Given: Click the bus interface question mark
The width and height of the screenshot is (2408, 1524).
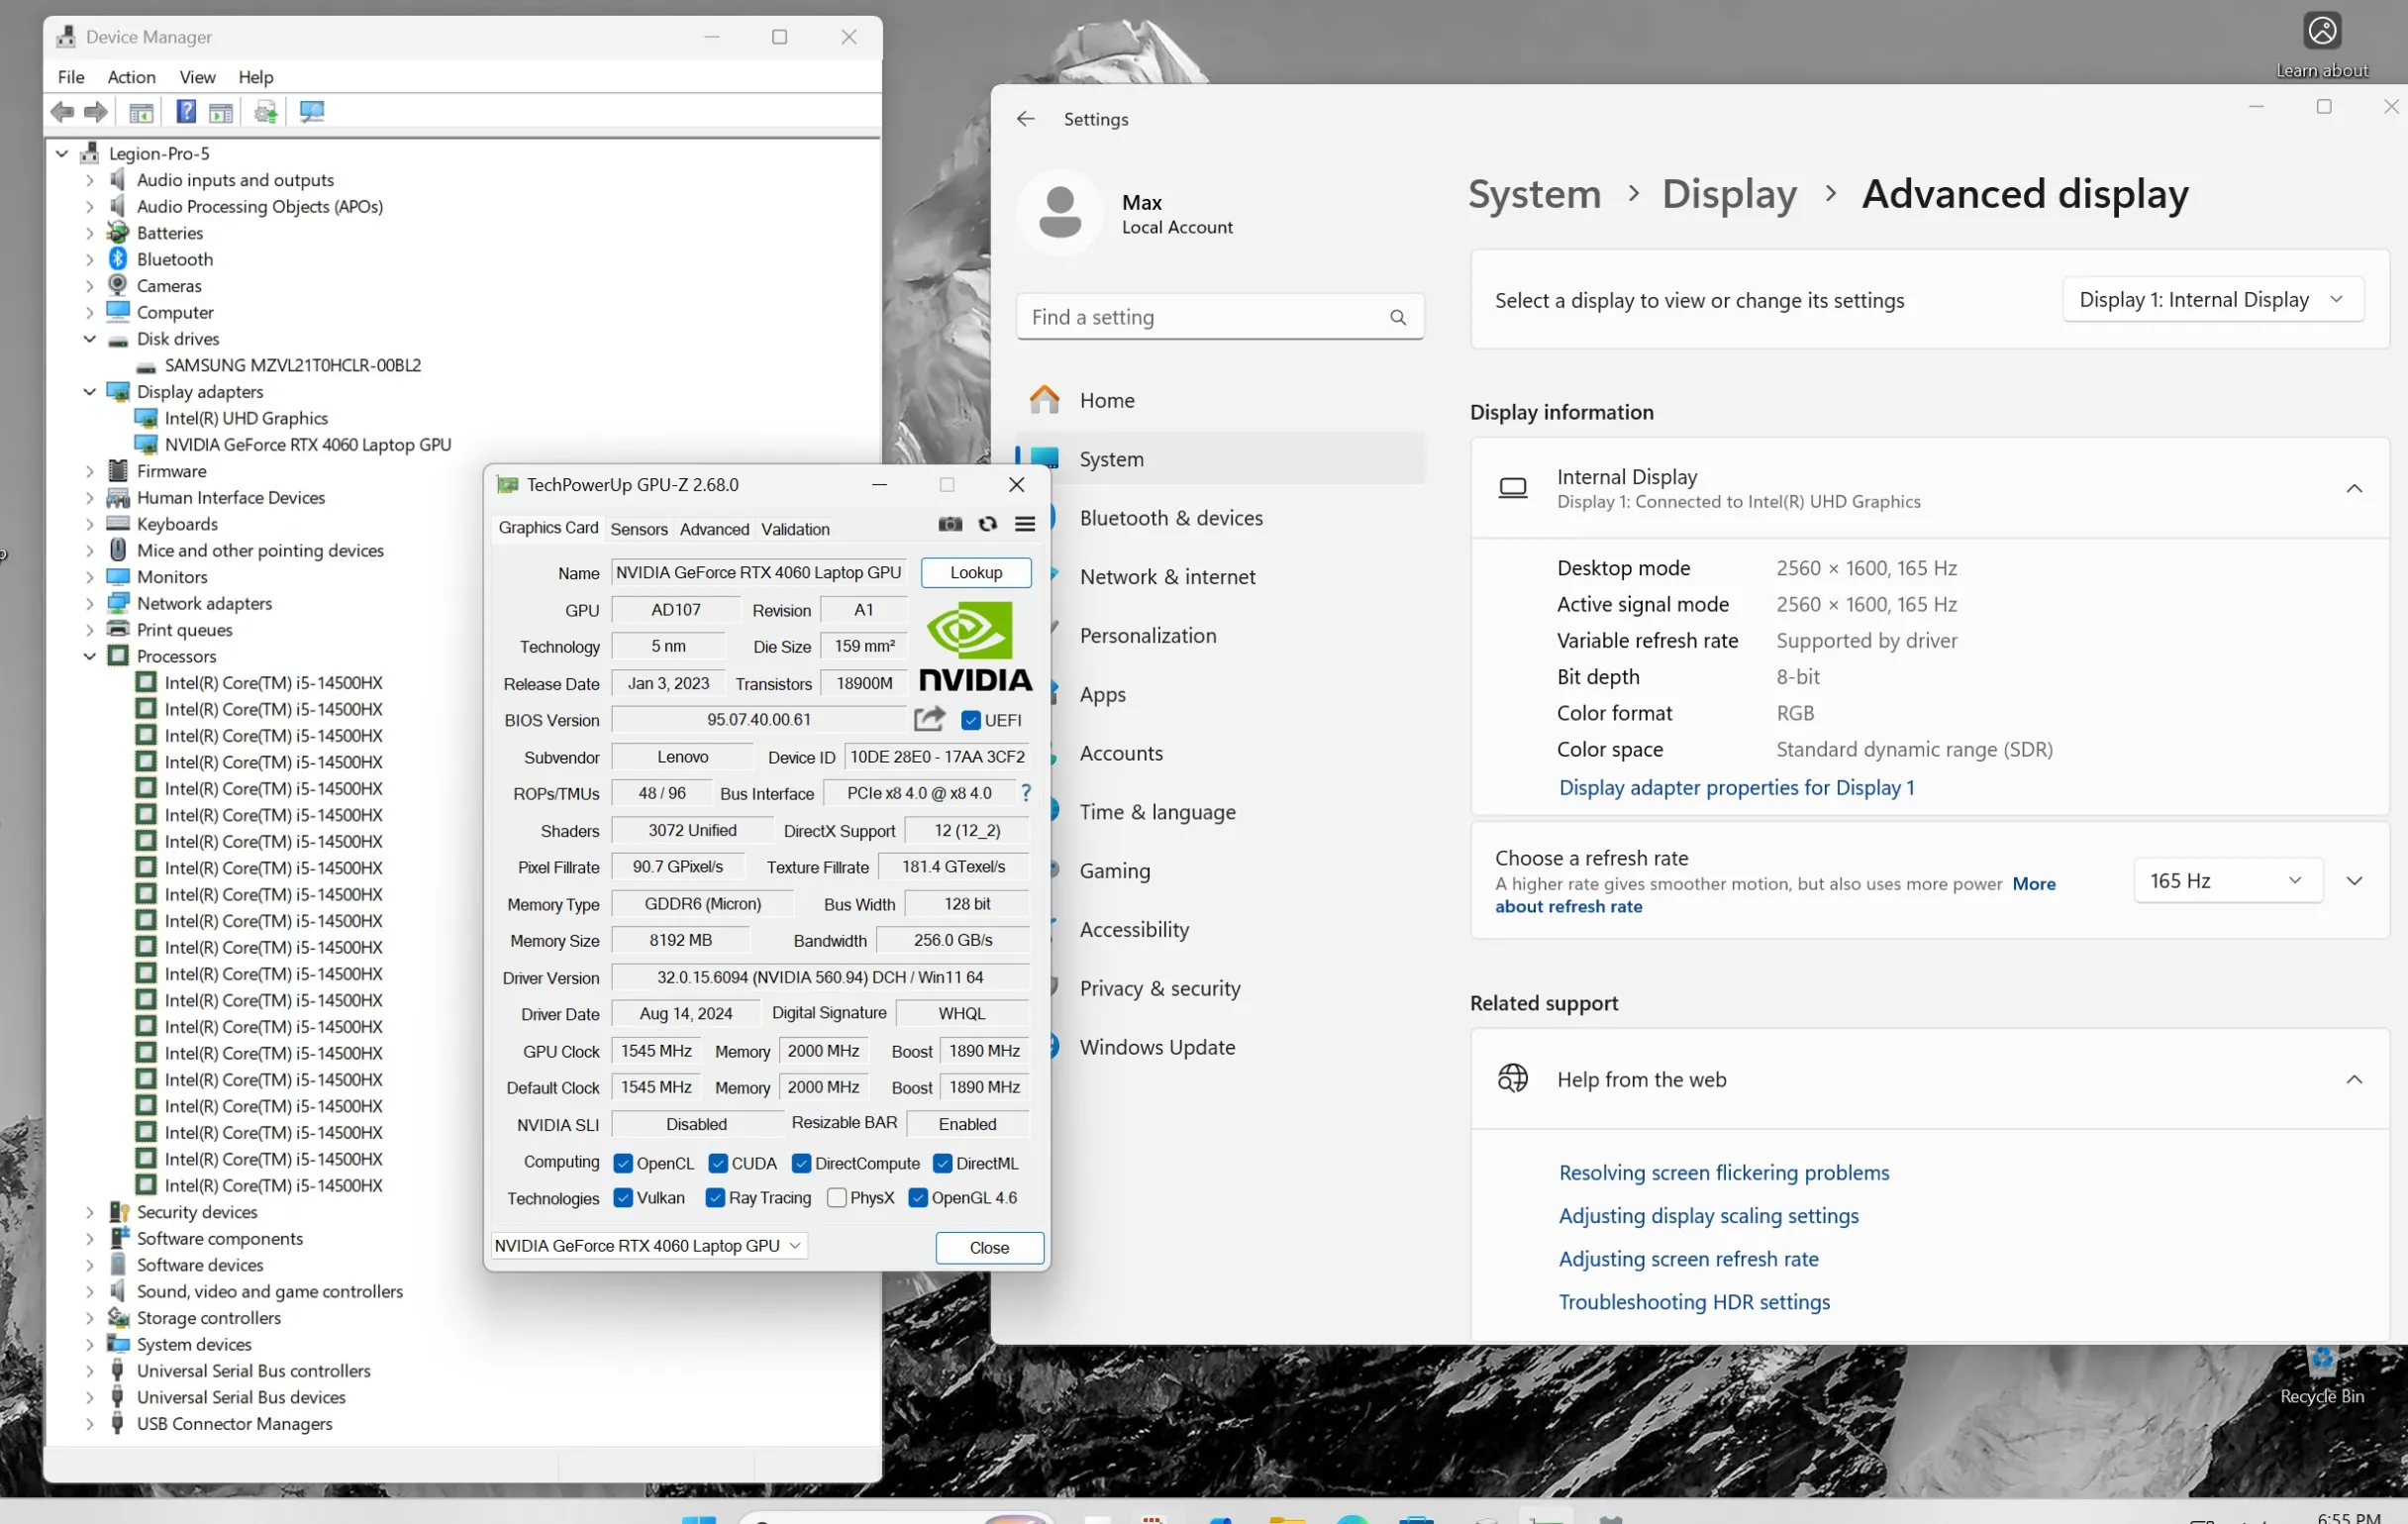Looking at the screenshot, I should 1025,793.
